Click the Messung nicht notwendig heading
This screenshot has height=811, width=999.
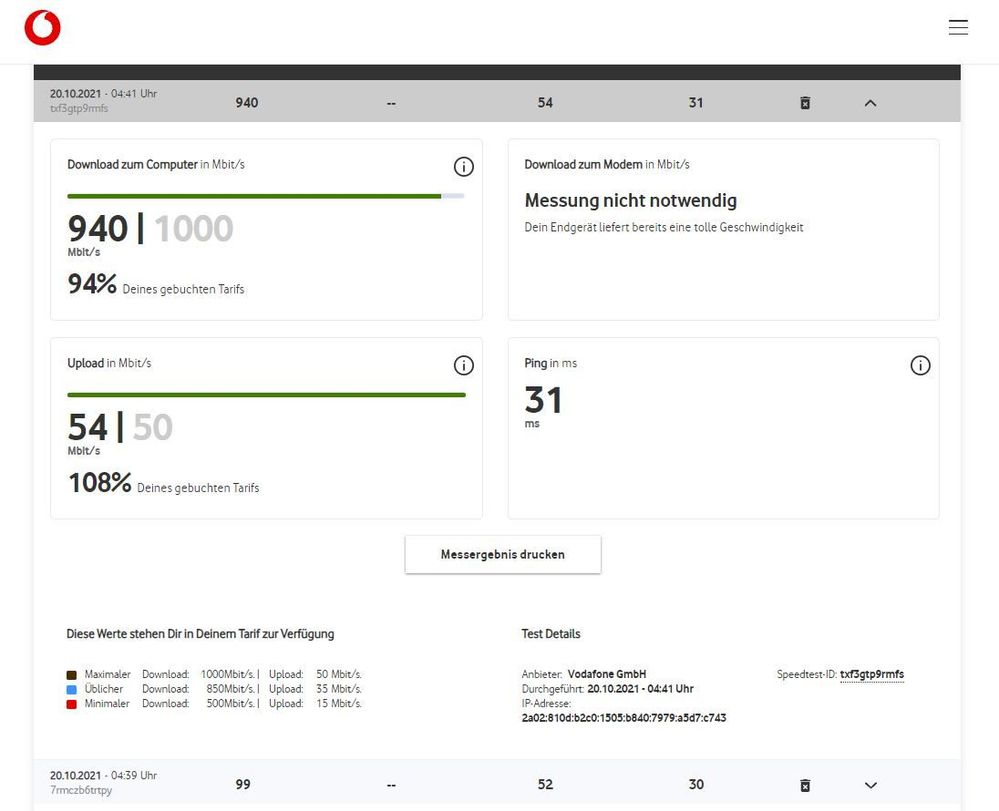tap(630, 201)
